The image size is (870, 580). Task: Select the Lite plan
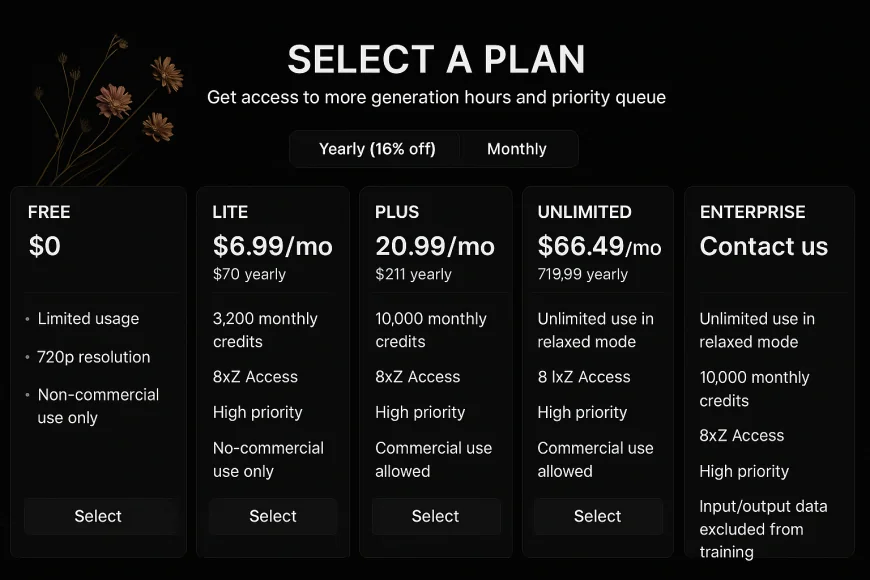click(273, 516)
